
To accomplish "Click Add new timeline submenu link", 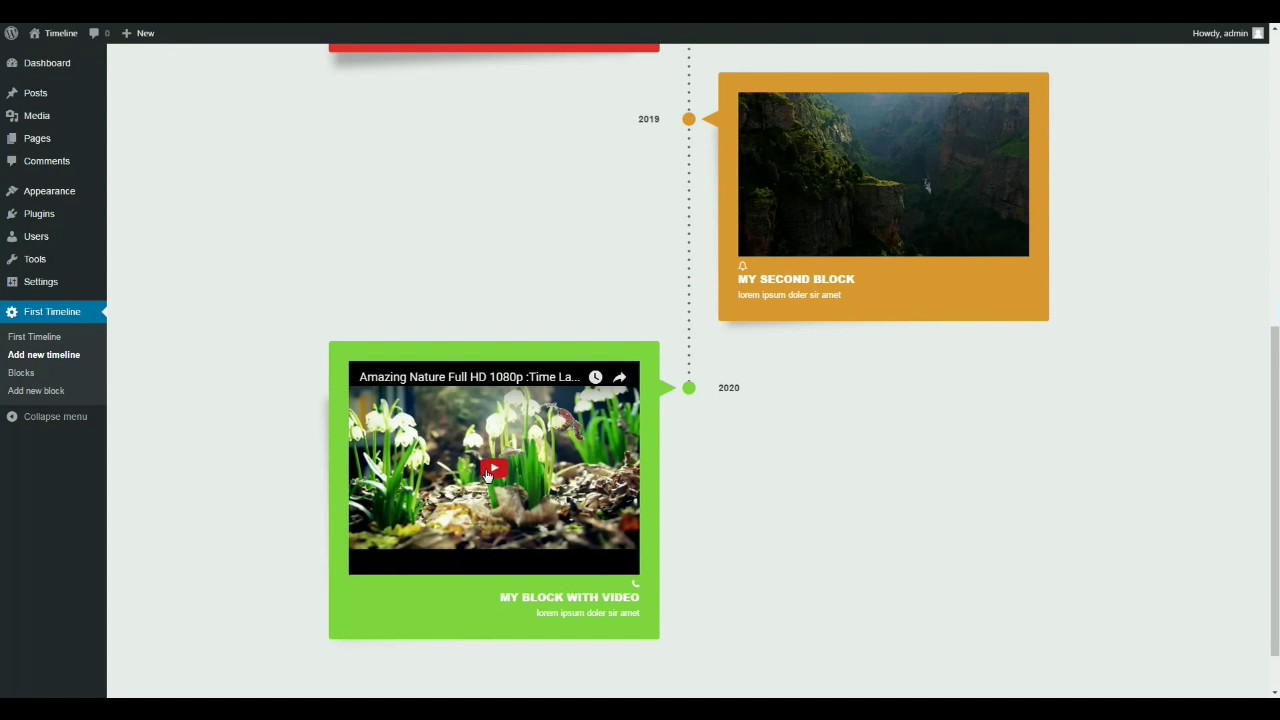I will pos(44,355).
